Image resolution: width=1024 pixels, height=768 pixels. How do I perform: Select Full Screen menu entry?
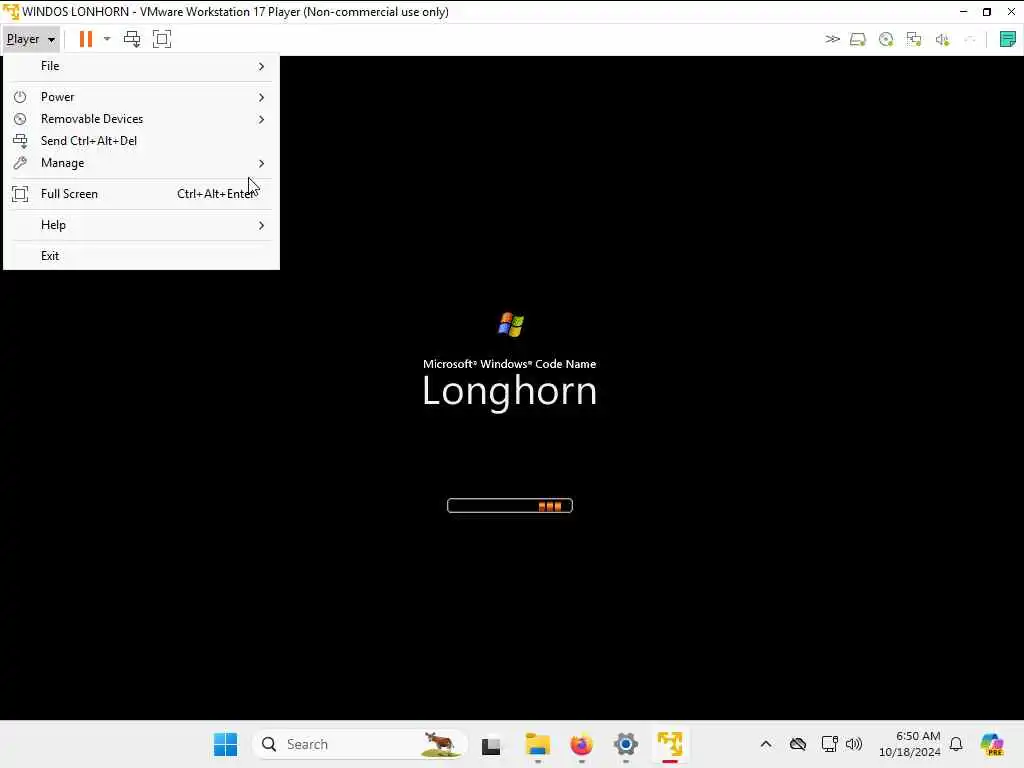pos(141,194)
